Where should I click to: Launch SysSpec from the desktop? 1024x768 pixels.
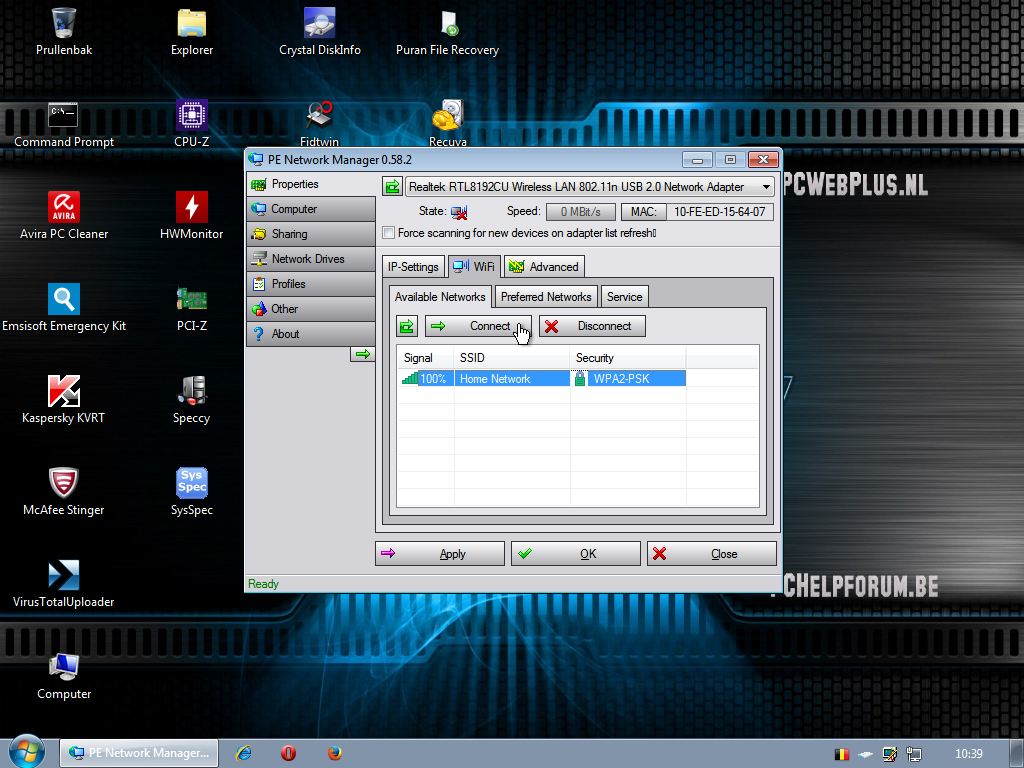(x=191, y=492)
